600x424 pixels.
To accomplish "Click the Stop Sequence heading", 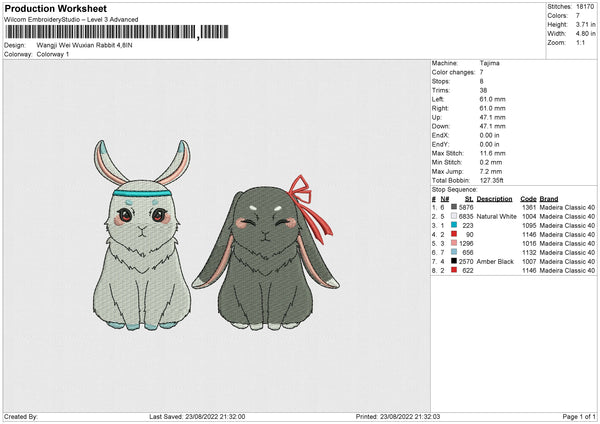I will pos(455,189).
